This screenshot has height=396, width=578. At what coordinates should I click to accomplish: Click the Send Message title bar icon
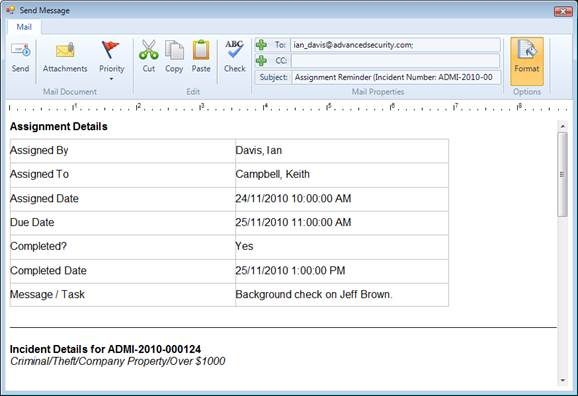(x=10, y=10)
